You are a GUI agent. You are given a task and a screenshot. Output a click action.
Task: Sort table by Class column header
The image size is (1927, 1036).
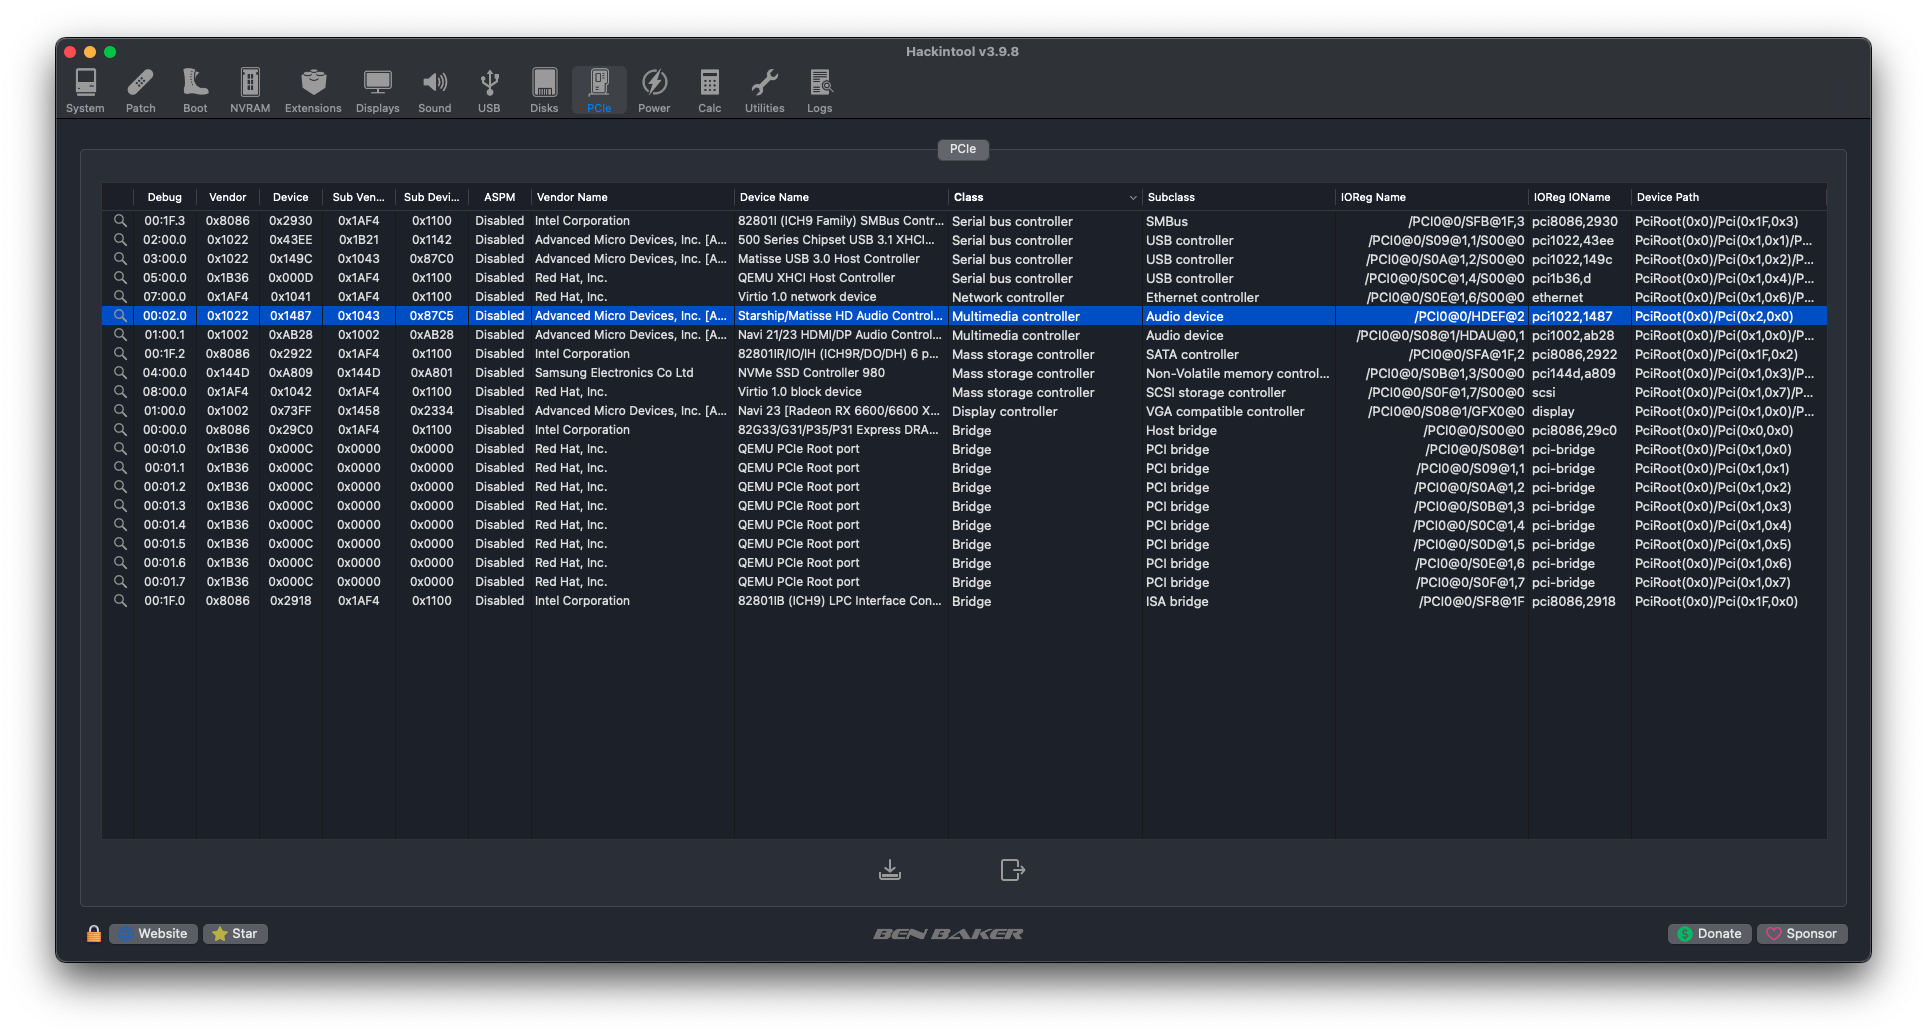1040,197
